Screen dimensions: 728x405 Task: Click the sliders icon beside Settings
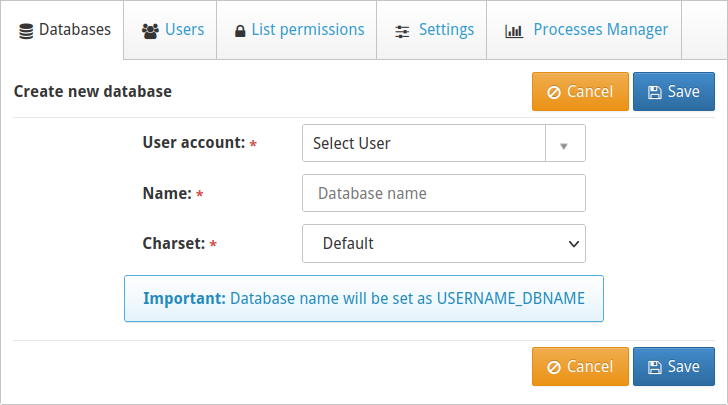[402, 31]
